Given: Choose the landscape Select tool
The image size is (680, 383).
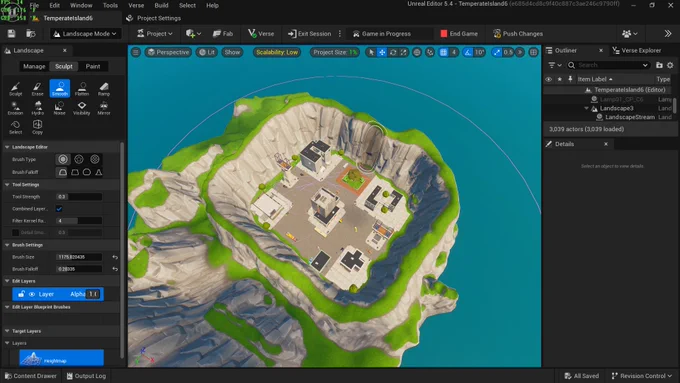Looking at the screenshot, I should point(15,127).
